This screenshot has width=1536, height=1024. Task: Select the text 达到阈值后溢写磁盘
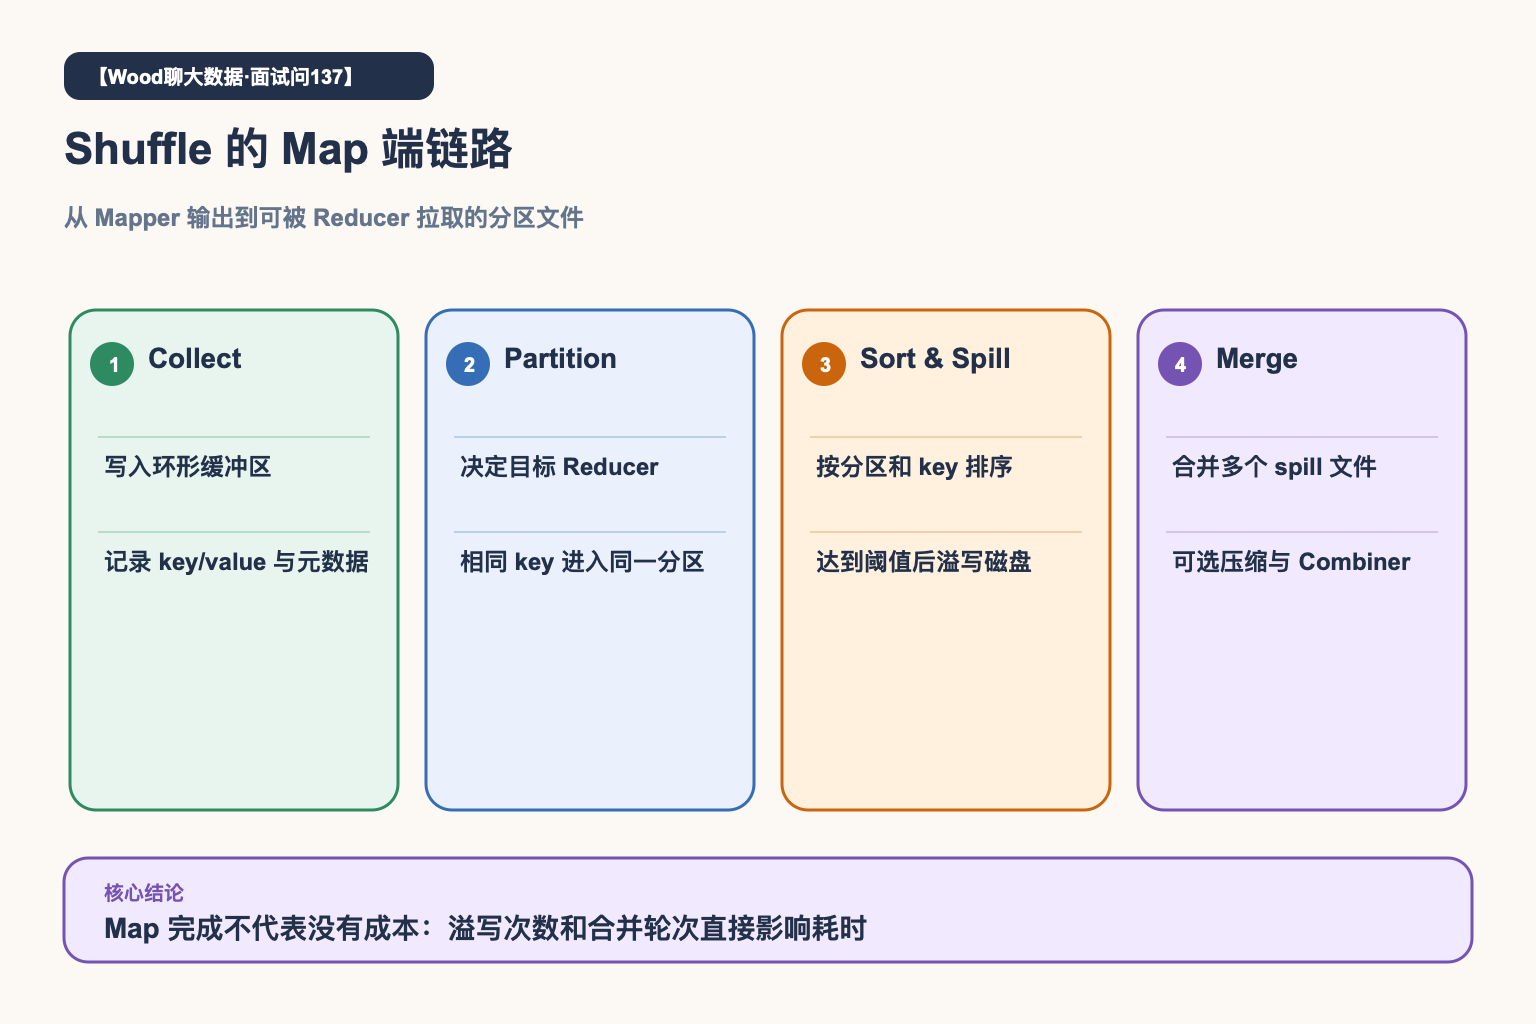point(924,562)
